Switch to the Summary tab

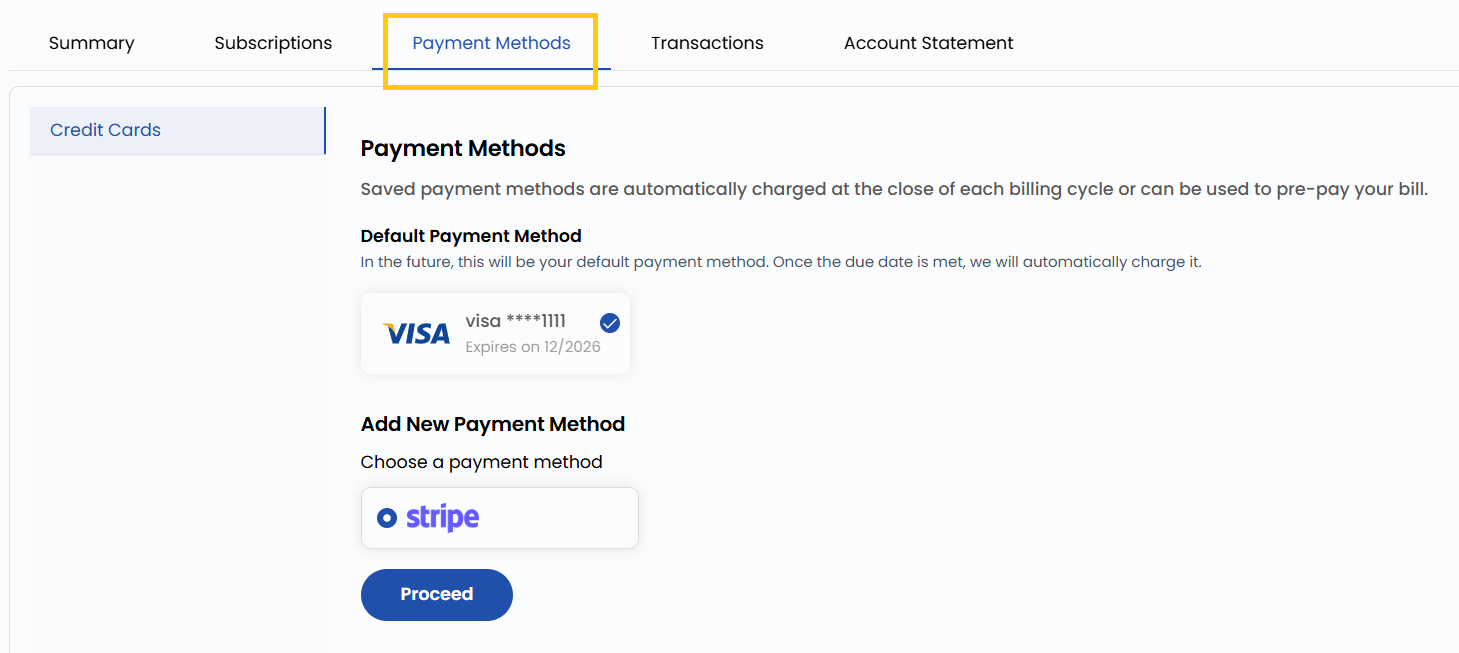coord(91,43)
